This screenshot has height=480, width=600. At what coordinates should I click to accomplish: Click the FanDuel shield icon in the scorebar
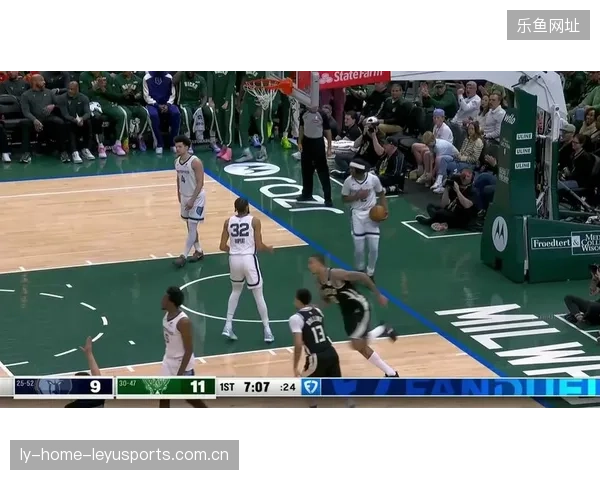(310, 387)
